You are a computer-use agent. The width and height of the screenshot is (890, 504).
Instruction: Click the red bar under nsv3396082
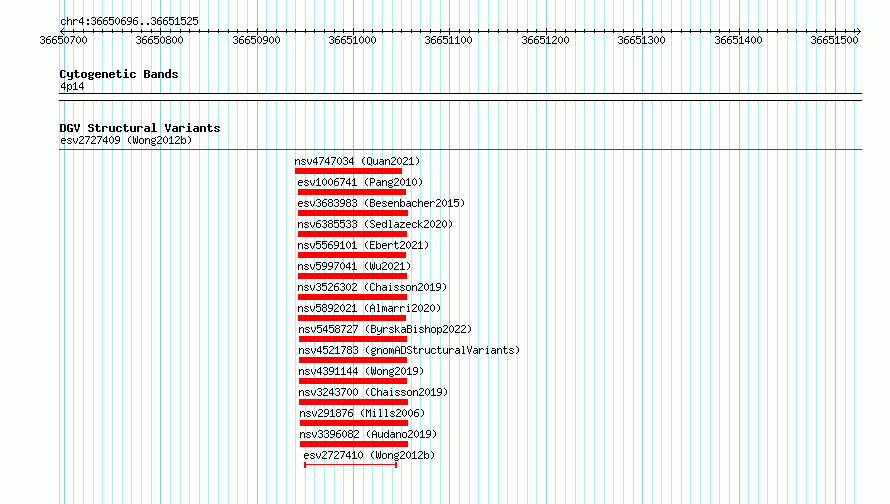(x=354, y=444)
